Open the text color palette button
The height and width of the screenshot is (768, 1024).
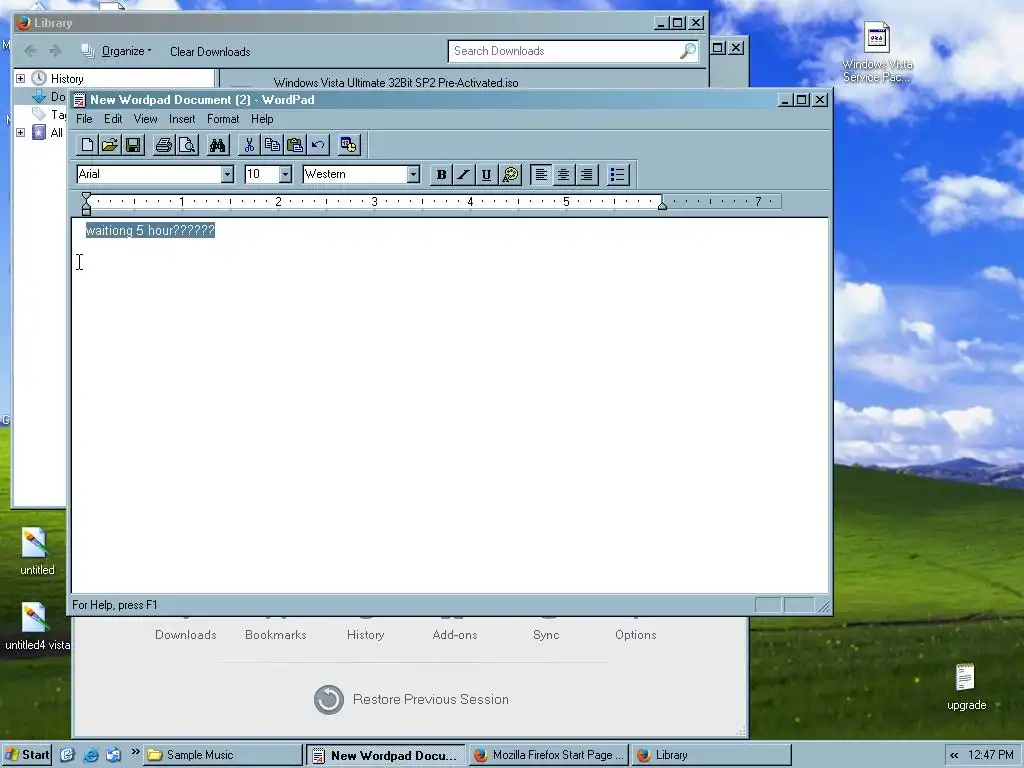(510, 174)
